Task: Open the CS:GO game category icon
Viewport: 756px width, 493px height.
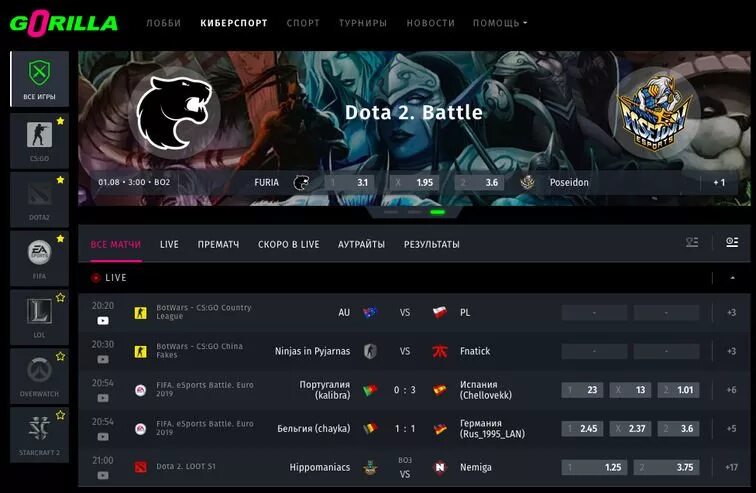Action: (40, 135)
